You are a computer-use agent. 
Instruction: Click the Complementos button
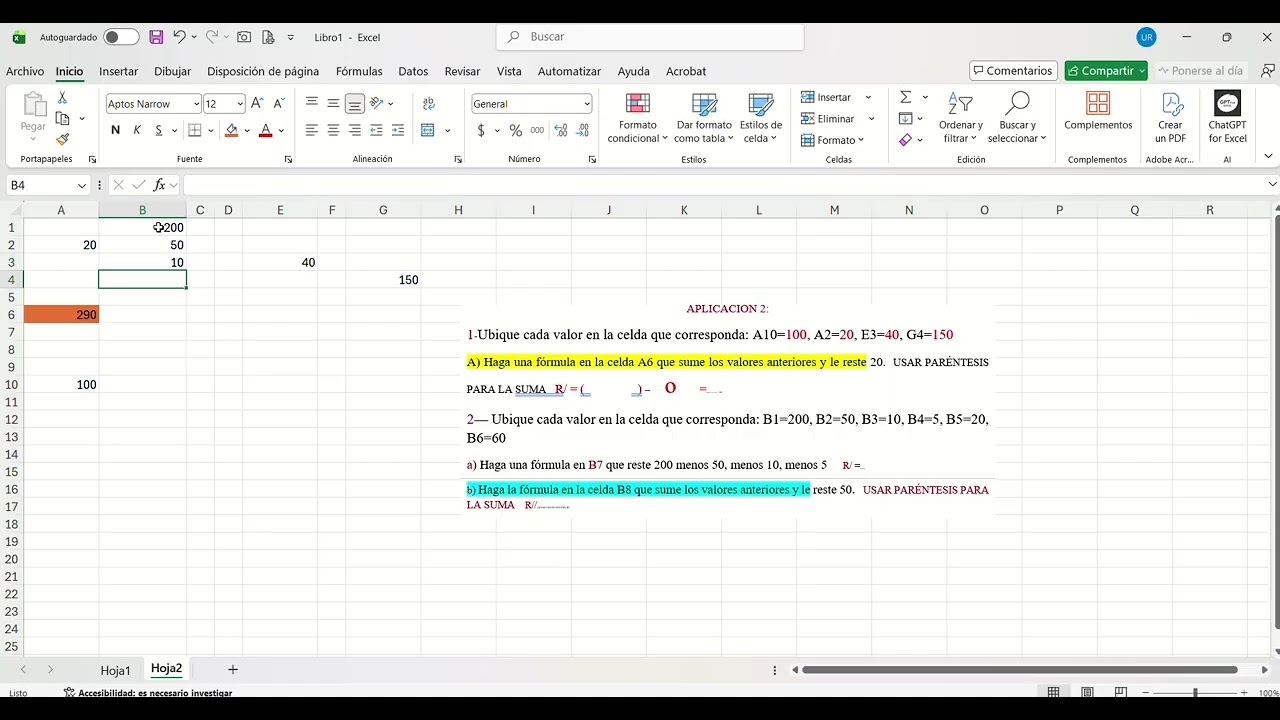click(x=1098, y=112)
